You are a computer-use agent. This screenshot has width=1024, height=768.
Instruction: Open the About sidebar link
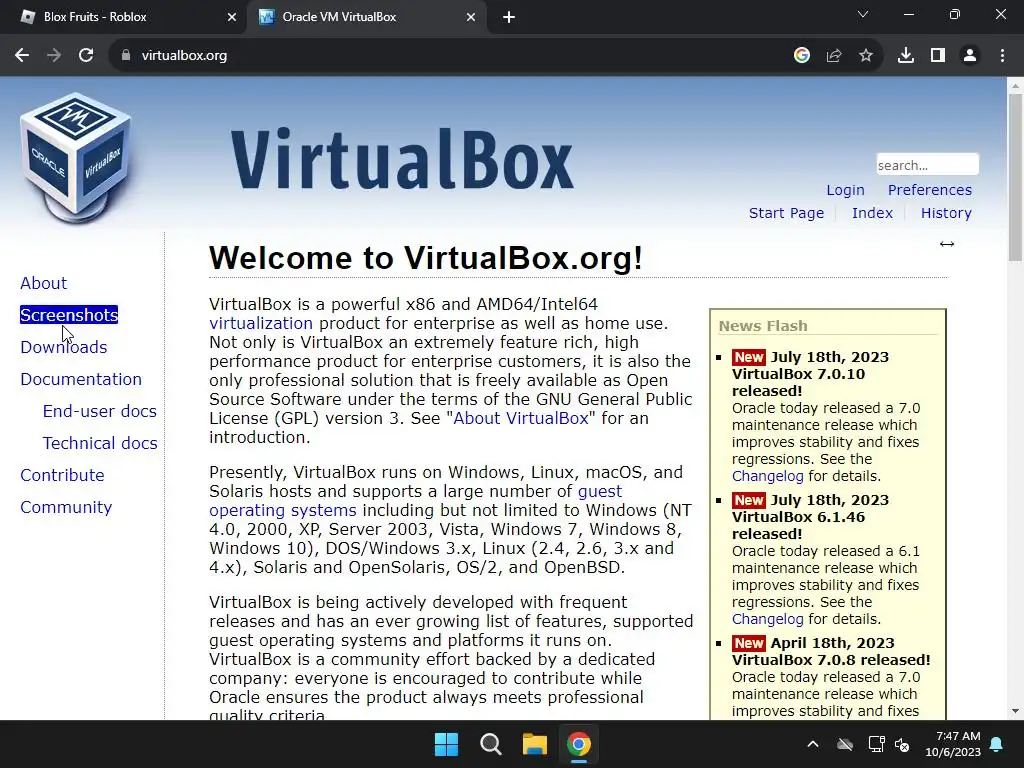43,283
